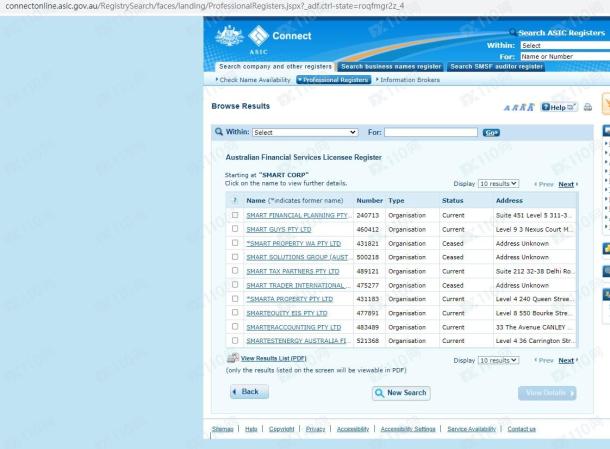The image size is (610, 449).
Task: Click the View Details button
Action: tap(547, 393)
